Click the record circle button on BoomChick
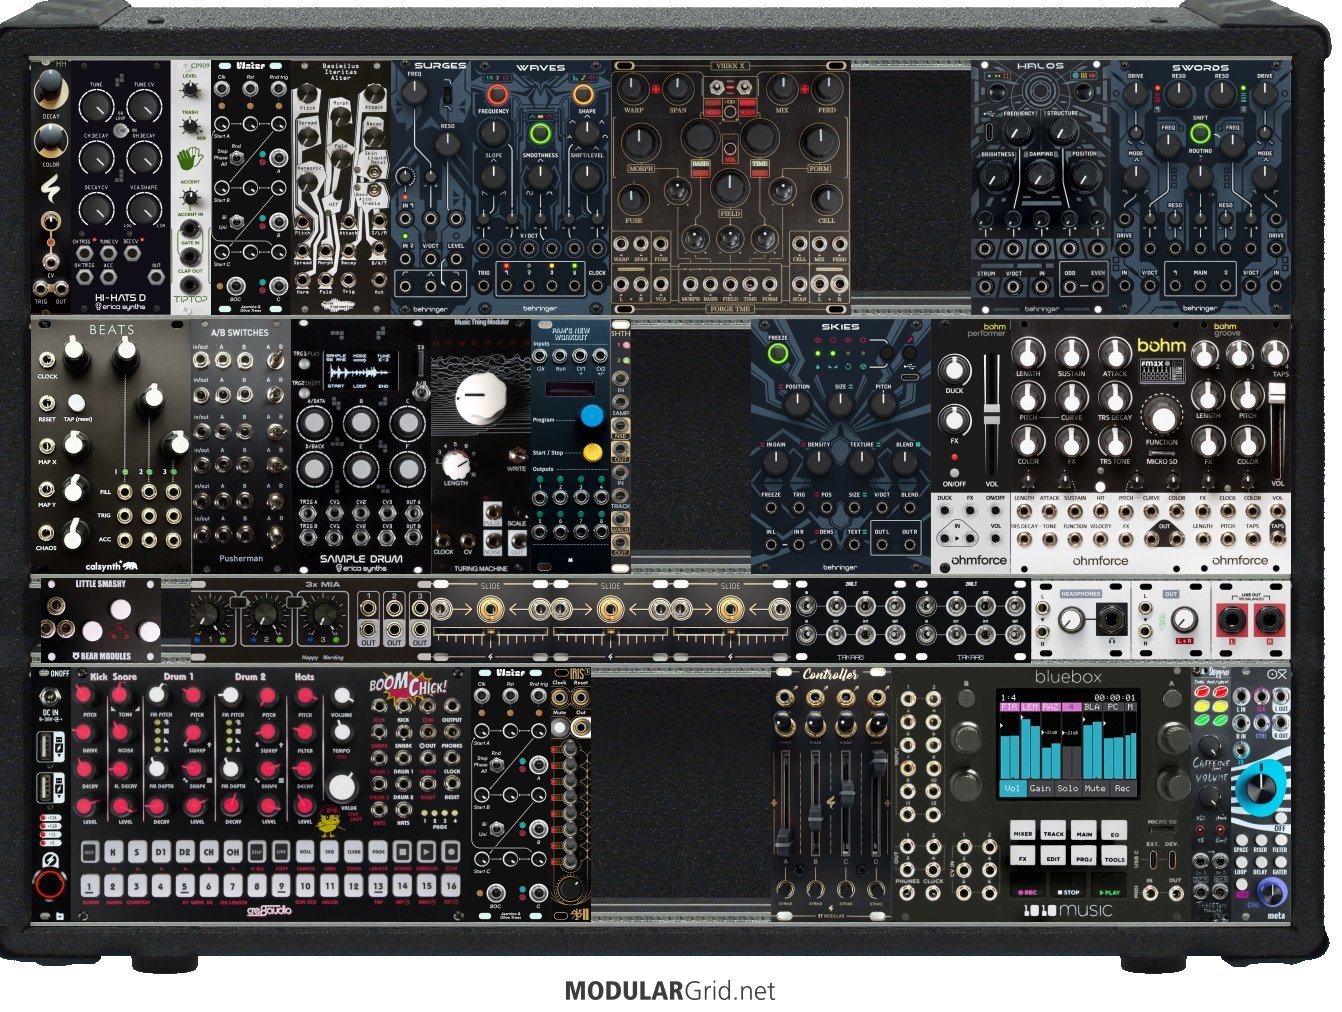Viewport: 1342px width, 1012px height. (450, 853)
